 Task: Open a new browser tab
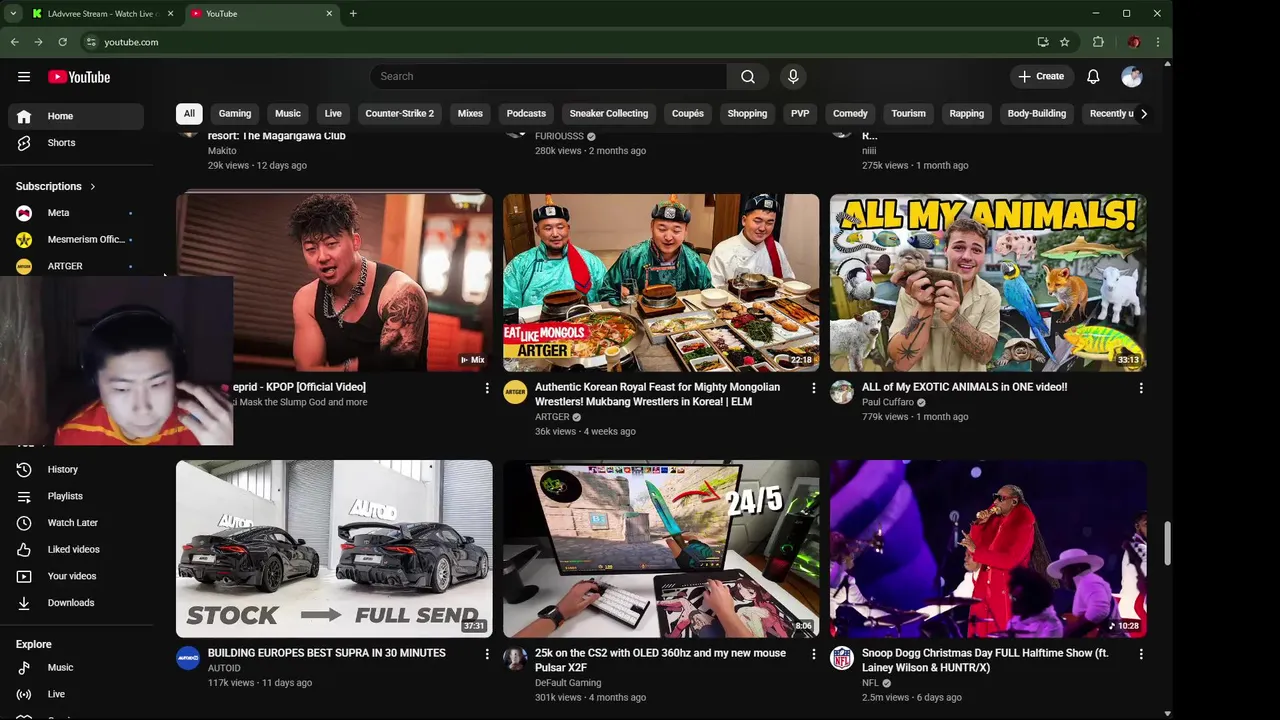click(353, 14)
